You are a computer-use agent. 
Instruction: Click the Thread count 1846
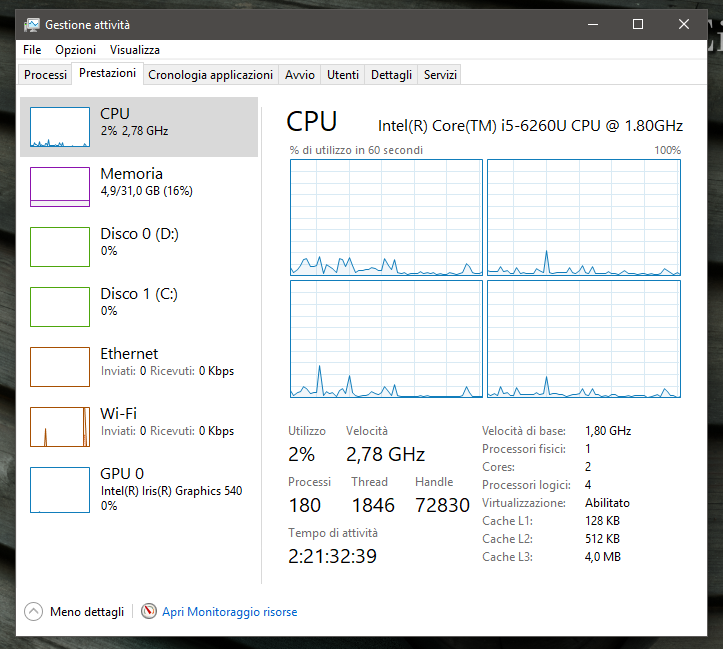(x=373, y=505)
